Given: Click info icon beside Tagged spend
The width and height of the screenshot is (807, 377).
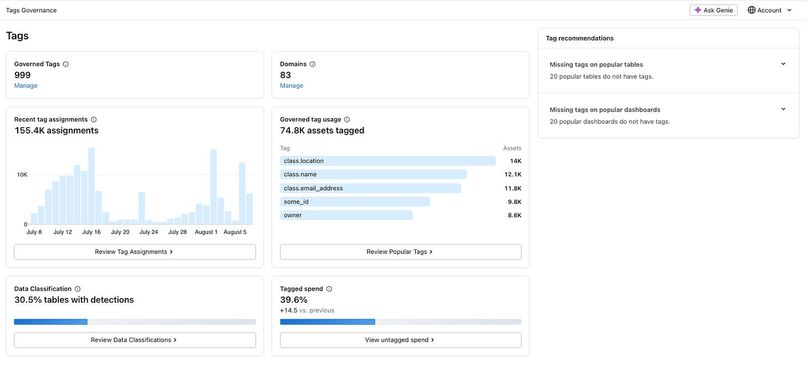Looking at the screenshot, I should click(x=329, y=289).
